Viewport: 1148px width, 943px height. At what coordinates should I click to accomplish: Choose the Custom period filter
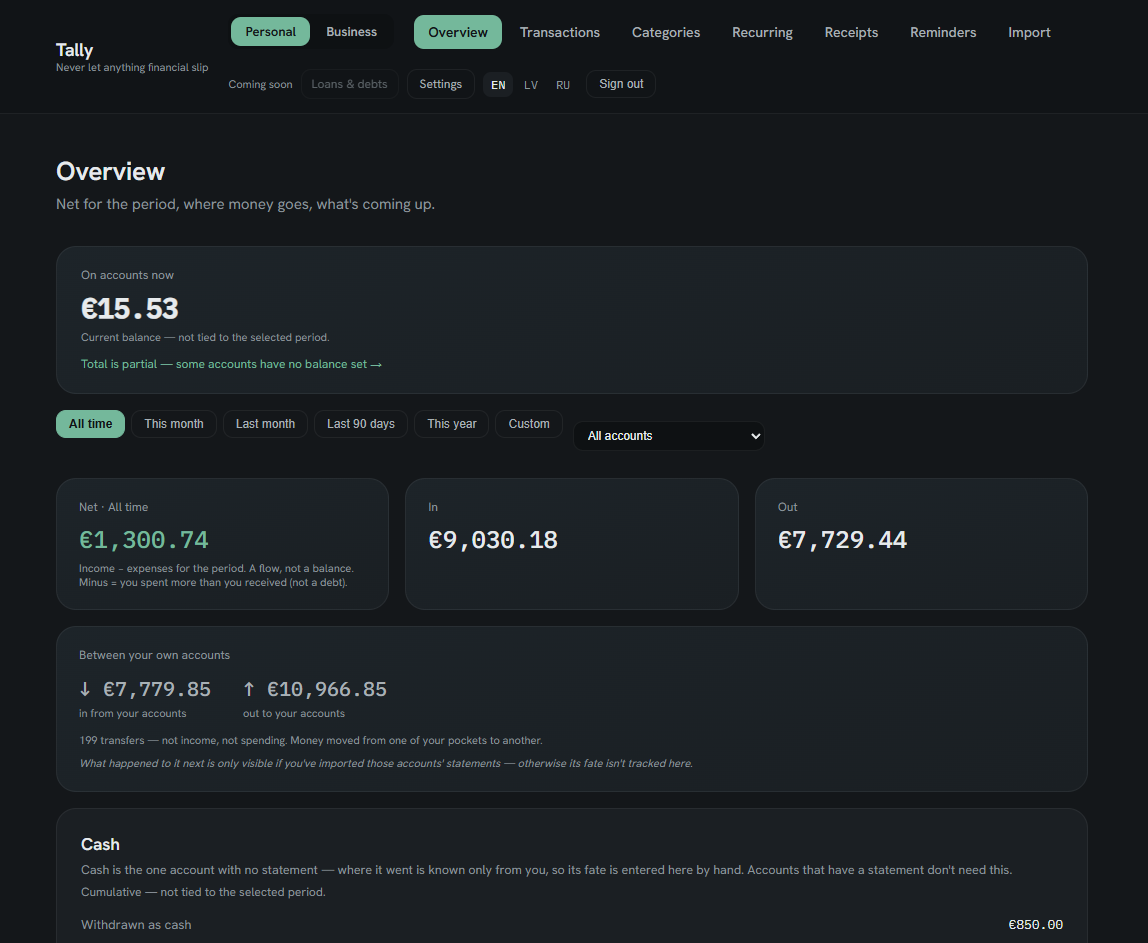529,424
